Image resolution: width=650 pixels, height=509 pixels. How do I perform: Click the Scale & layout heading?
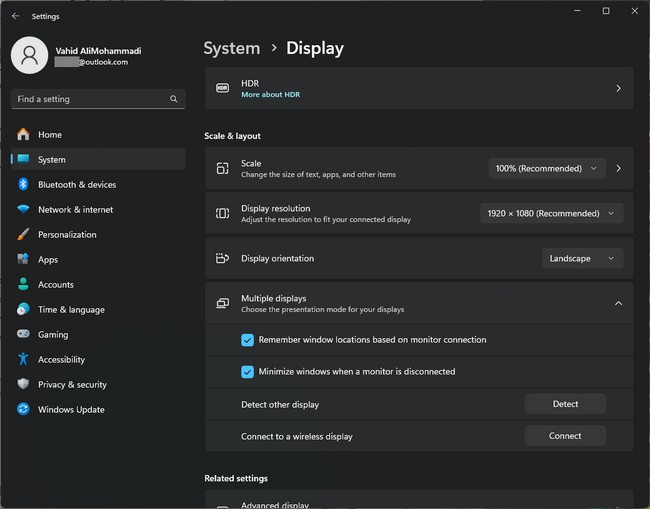pos(232,136)
